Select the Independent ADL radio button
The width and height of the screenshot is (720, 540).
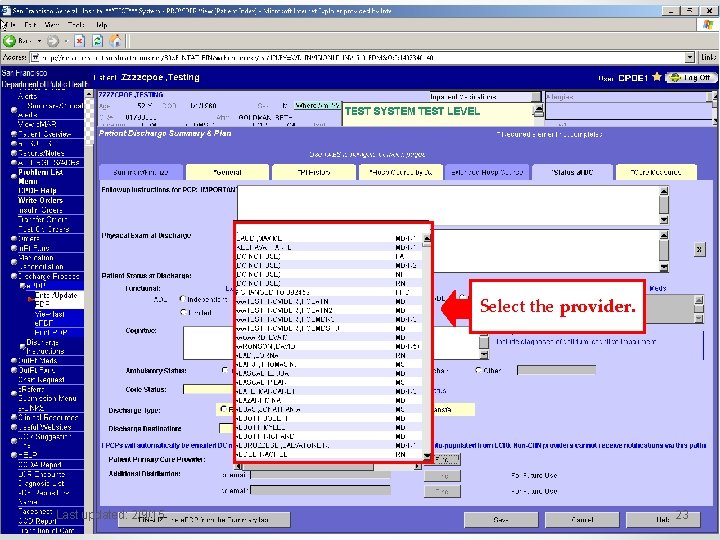pyautogui.click(x=183, y=299)
